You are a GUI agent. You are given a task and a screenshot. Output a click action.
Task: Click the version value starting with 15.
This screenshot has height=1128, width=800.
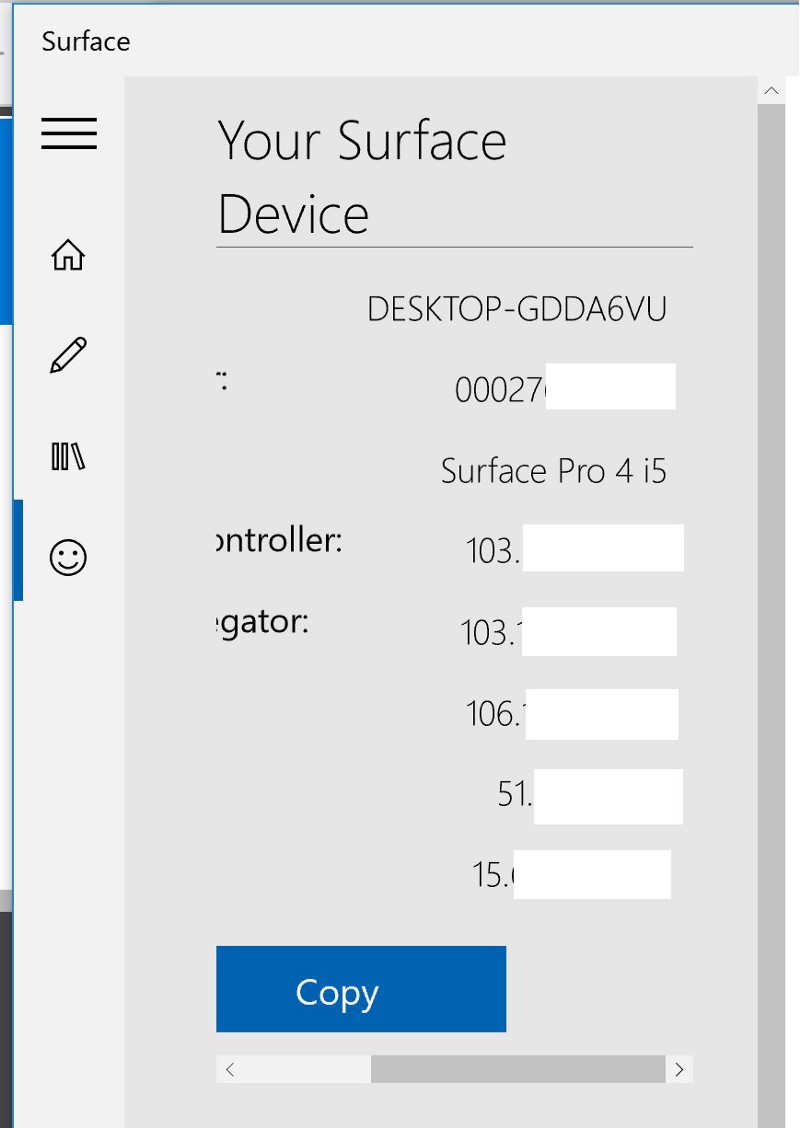pos(493,875)
